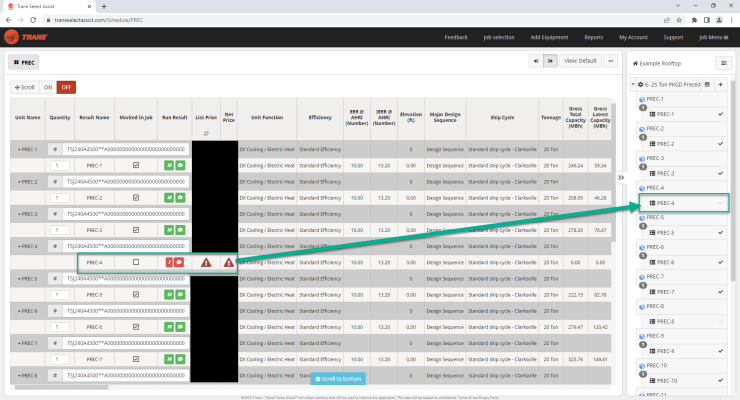Click the right-arrow column button beside View: Default
740x400 pixels.
tap(550, 61)
